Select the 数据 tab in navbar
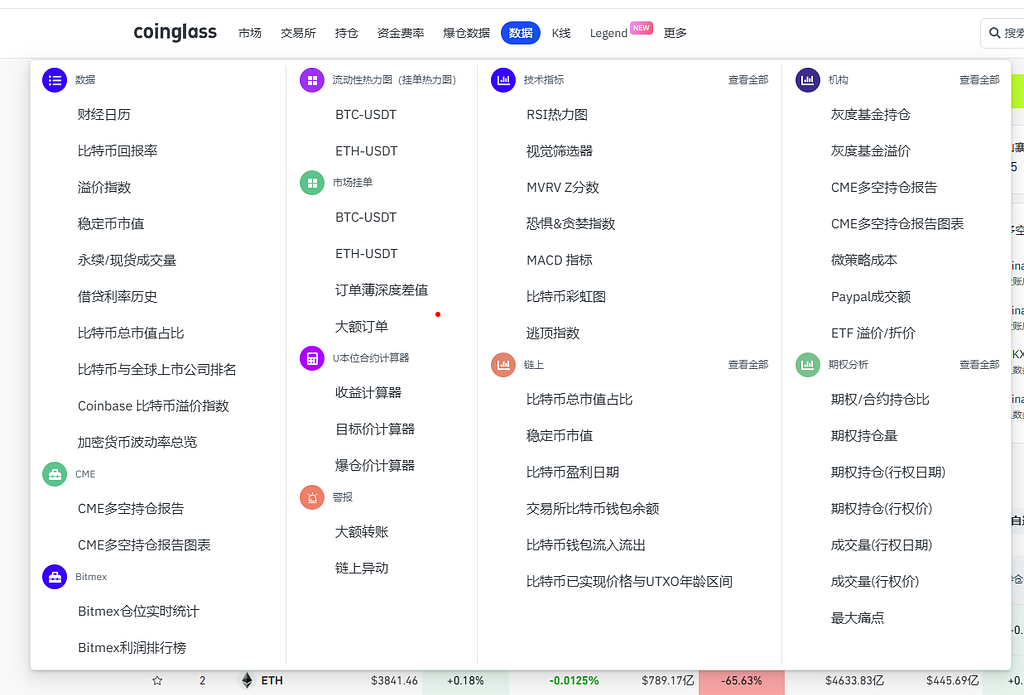This screenshot has width=1024, height=695. (520, 33)
